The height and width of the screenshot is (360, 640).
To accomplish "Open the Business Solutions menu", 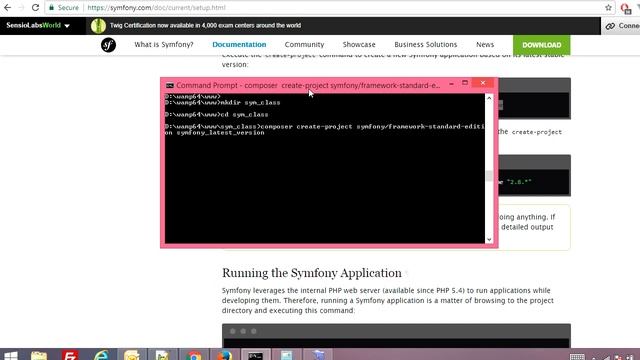I will click(426, 44).
